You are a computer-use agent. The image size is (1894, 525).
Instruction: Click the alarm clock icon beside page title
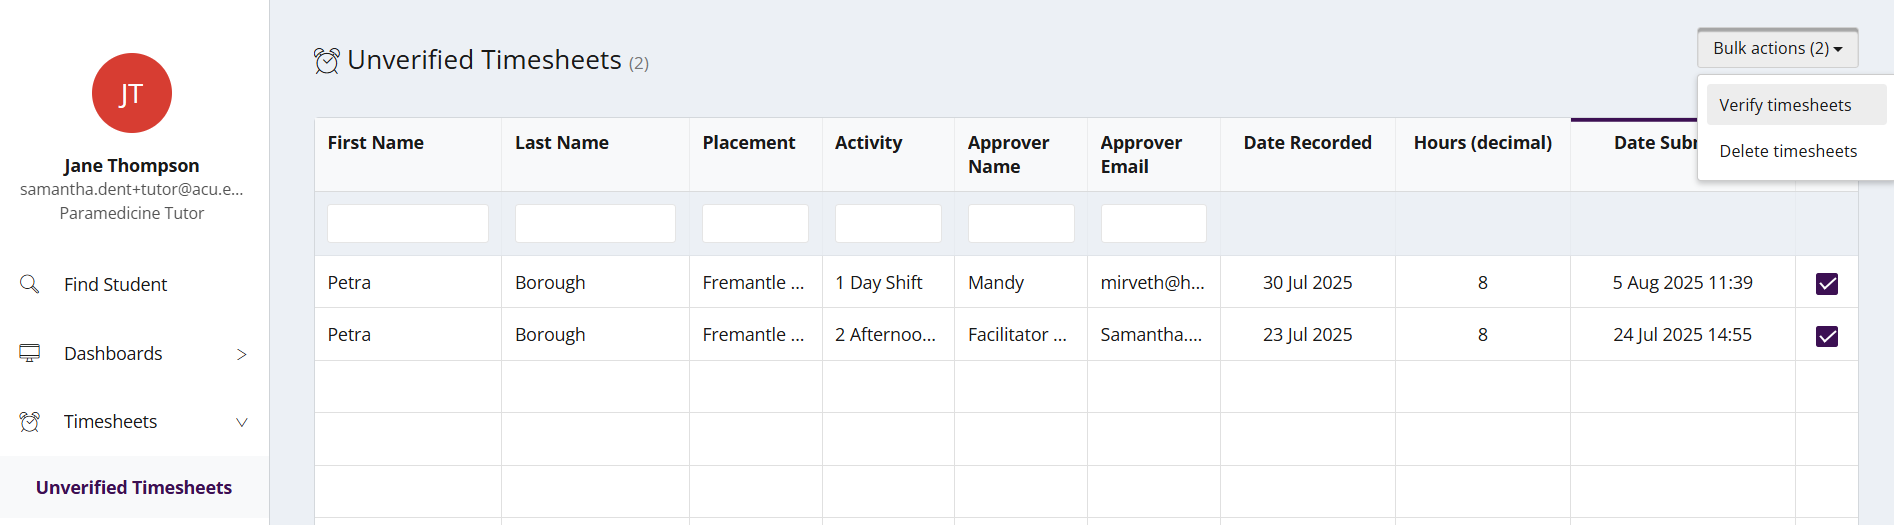coord(326,61)
